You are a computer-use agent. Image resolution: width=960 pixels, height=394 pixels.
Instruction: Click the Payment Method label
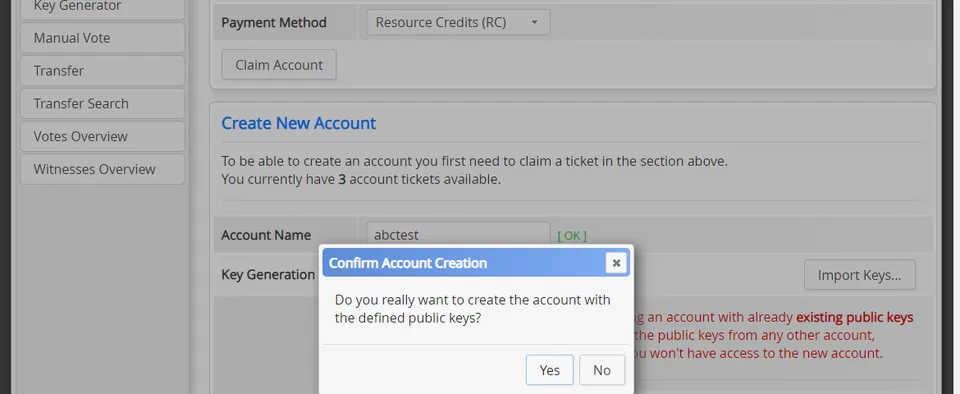[x=274, y=23]
